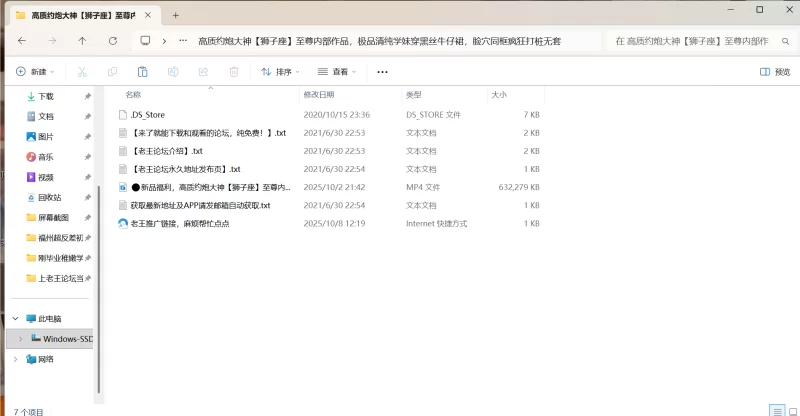Click the Cut scissors icon in toolbar

82,72
